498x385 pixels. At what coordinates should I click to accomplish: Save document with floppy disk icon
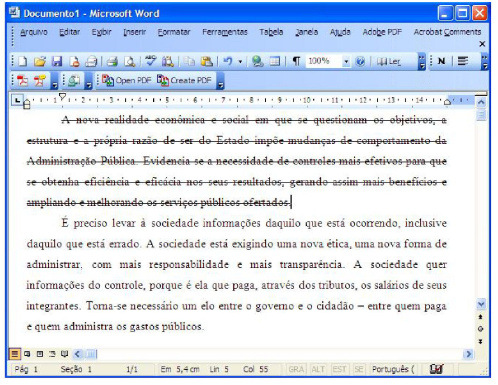point(57,61)
